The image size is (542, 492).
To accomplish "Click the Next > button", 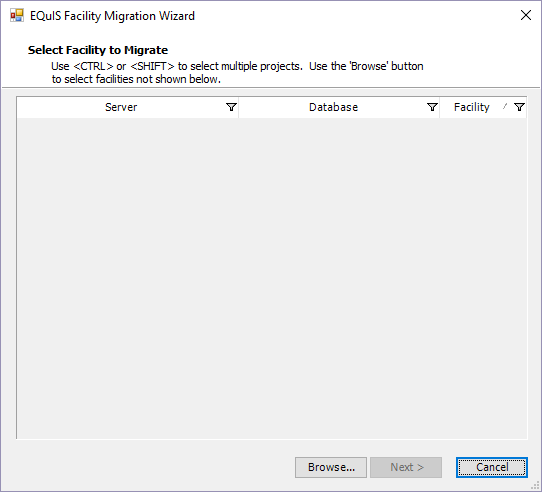I will pos(406,467).
